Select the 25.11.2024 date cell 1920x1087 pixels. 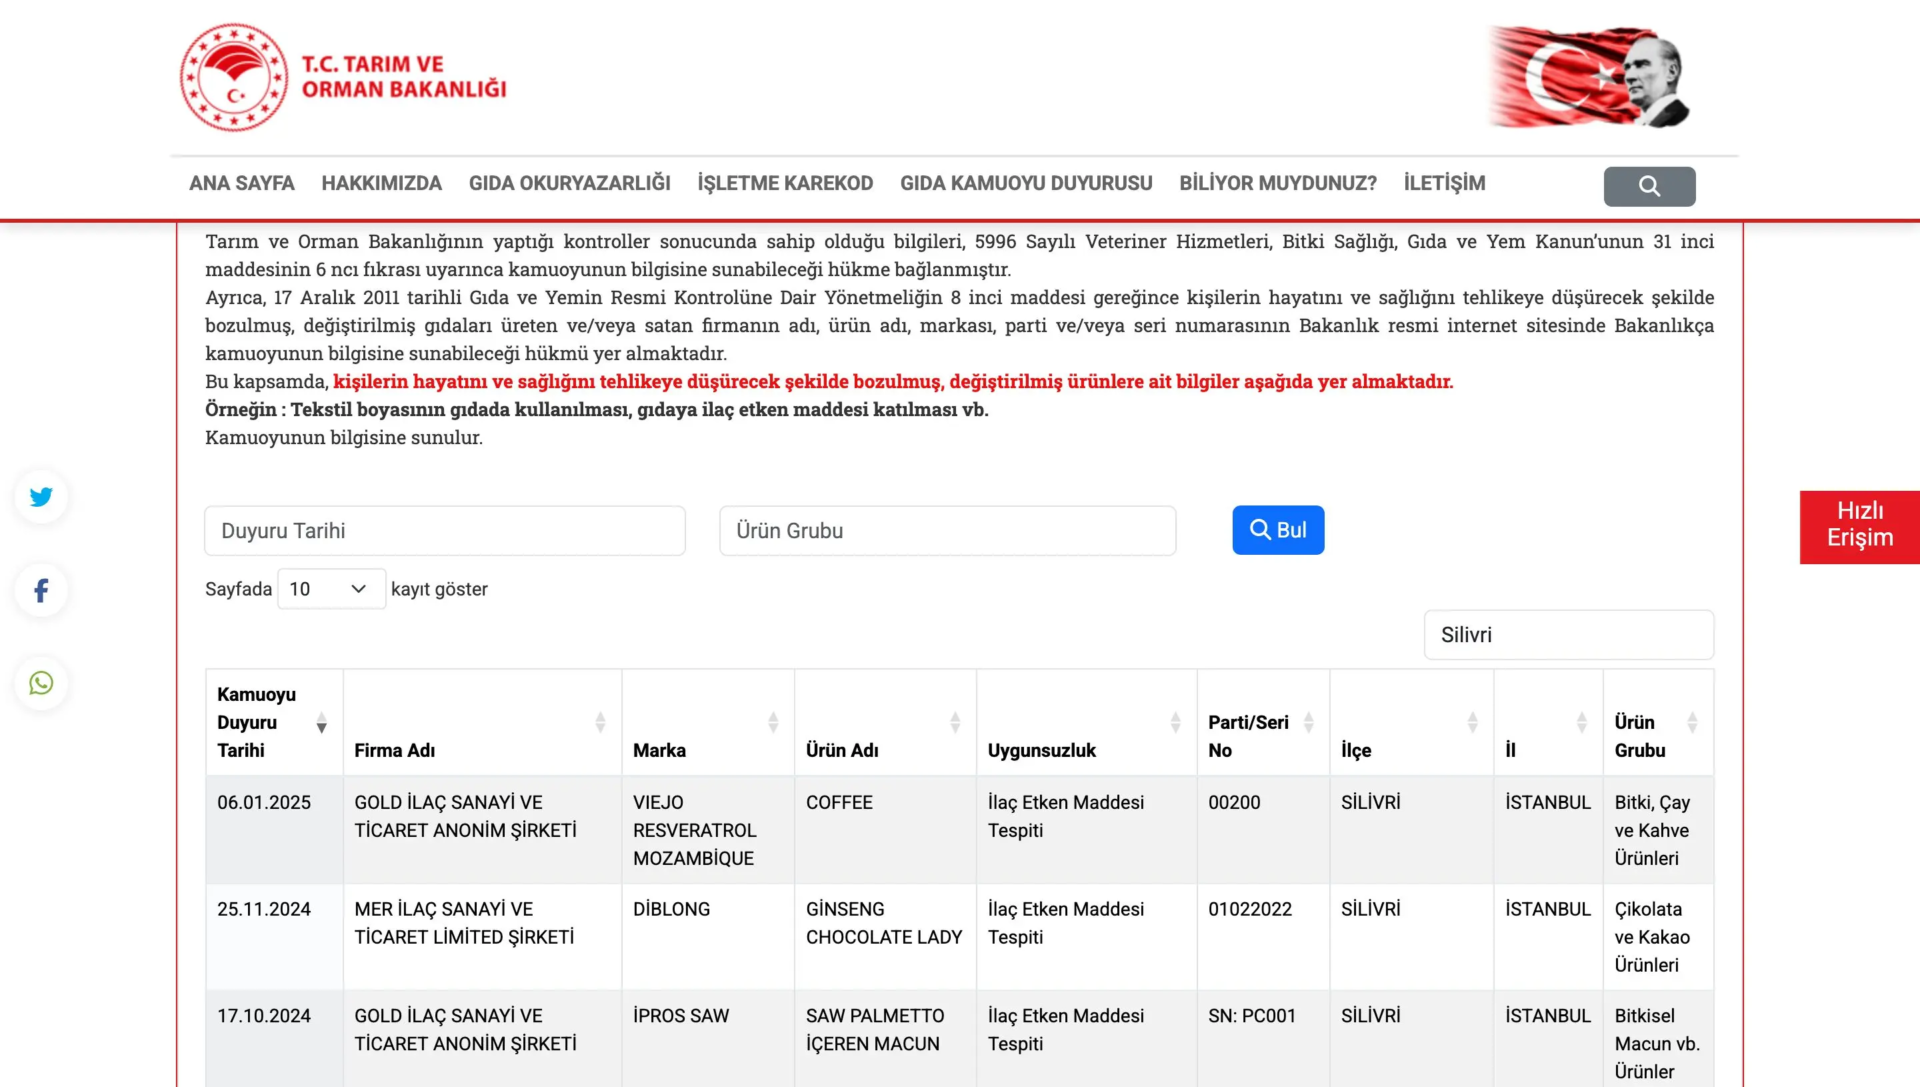[274, 937]
